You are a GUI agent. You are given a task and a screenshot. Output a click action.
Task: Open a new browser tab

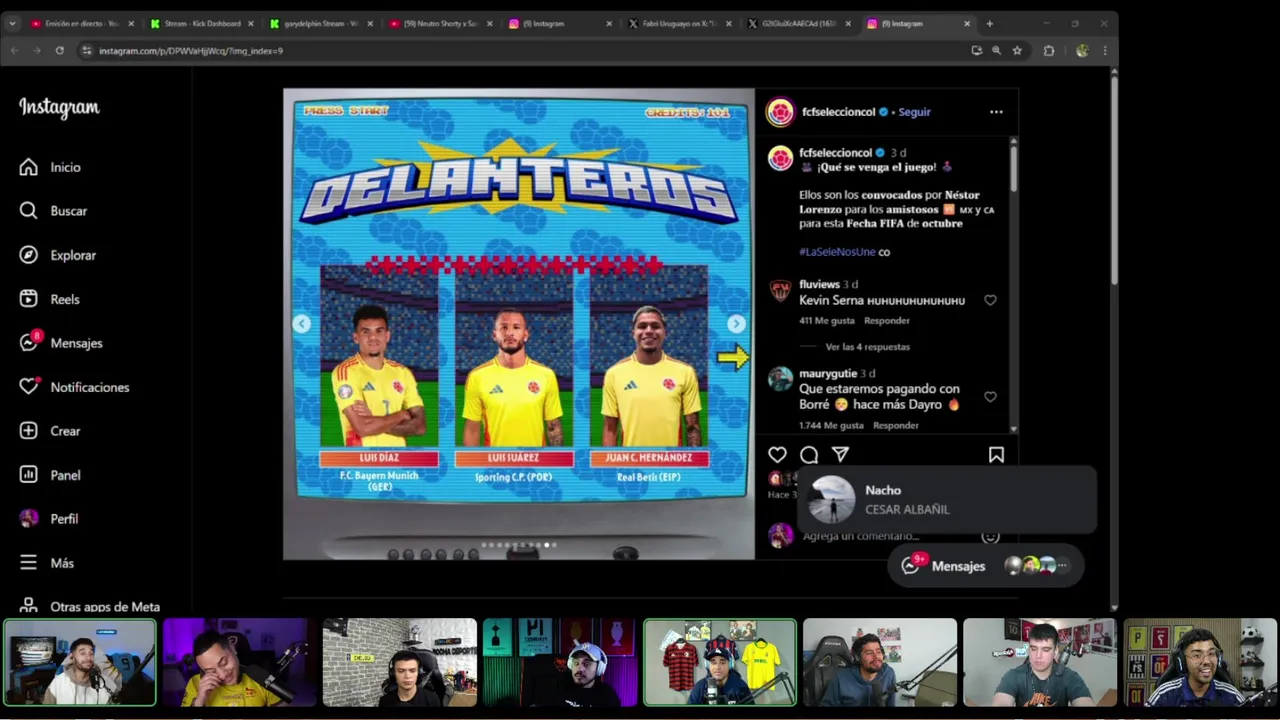989,23
